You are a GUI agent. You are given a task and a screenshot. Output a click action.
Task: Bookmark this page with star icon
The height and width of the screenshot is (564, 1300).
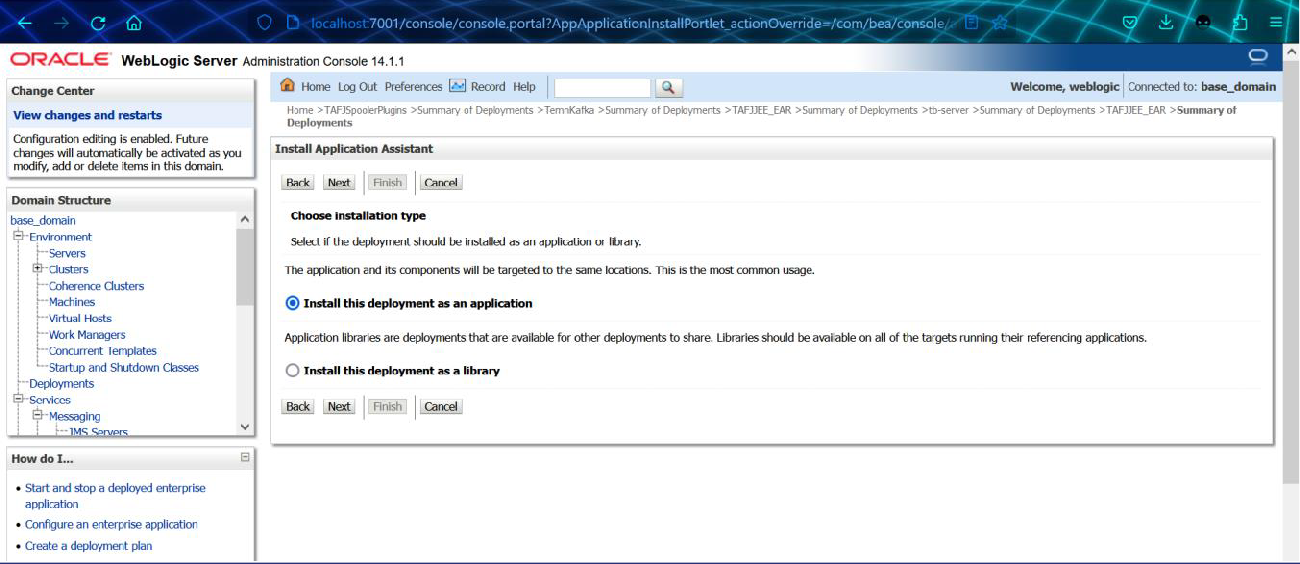click(999, 22)
